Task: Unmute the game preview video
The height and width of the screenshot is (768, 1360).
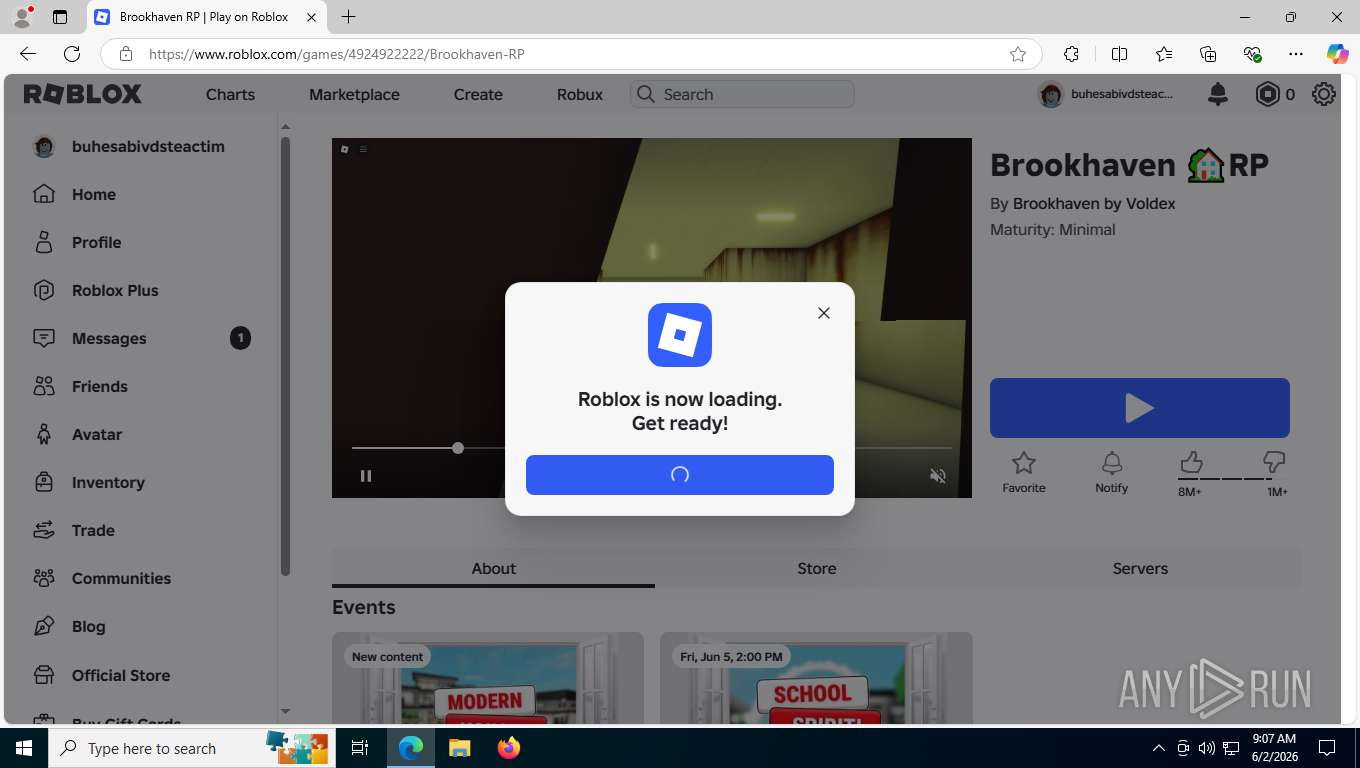Action: [938, 476]
